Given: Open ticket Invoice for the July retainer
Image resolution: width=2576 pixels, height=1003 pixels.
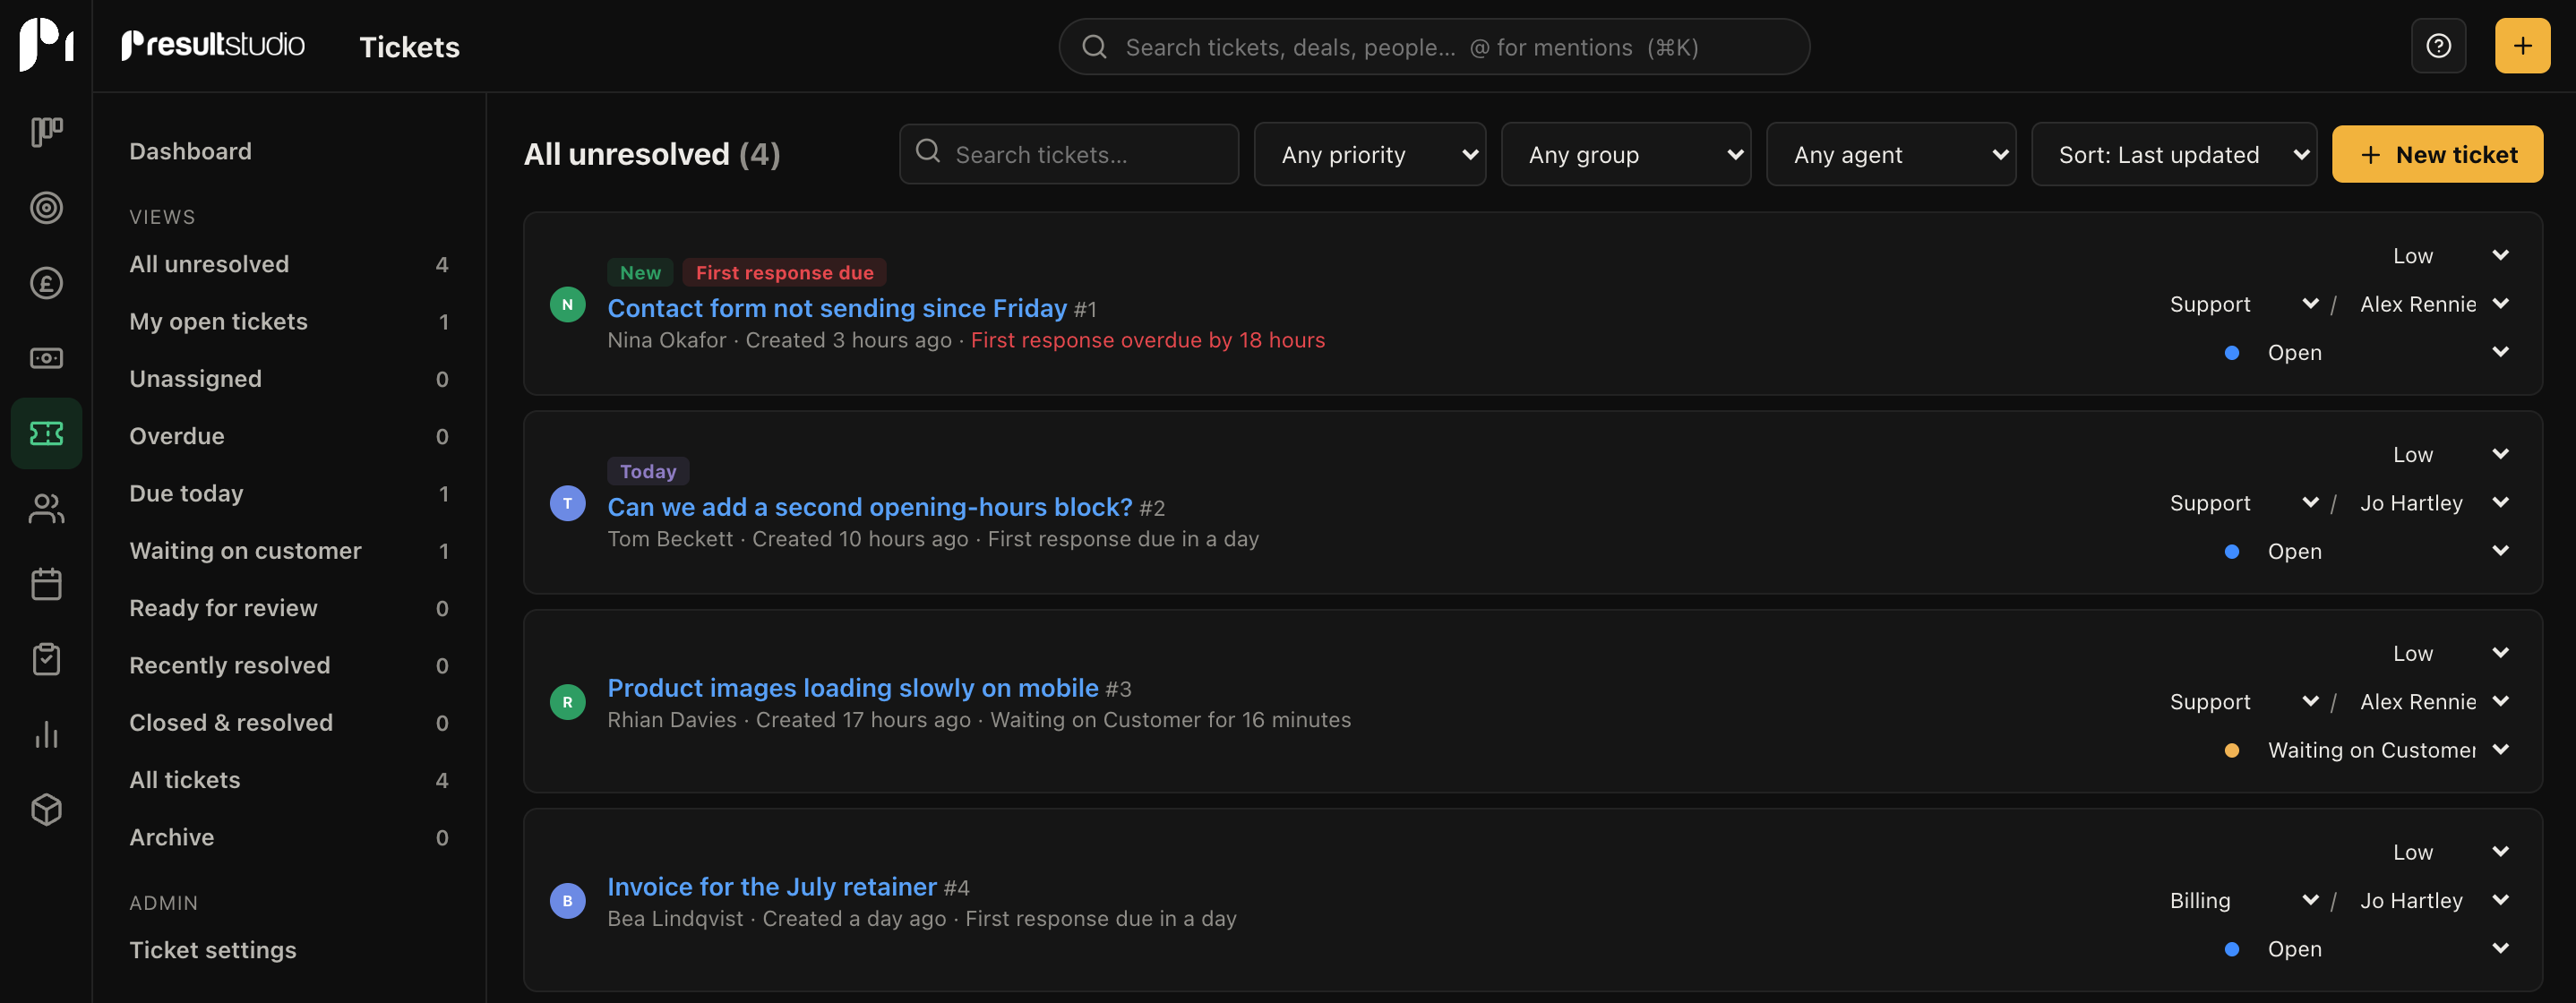Looking at the screenshot, I should click(771, 887).
